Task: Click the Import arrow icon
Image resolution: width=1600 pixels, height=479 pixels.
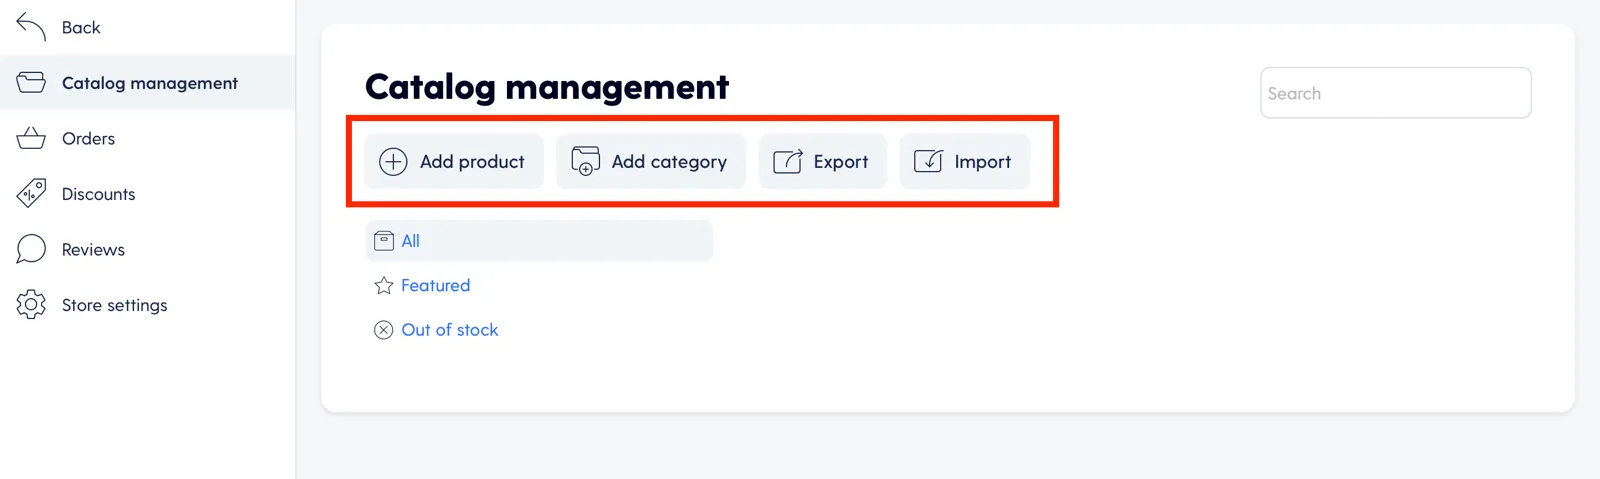Action: tap(928, 161)
